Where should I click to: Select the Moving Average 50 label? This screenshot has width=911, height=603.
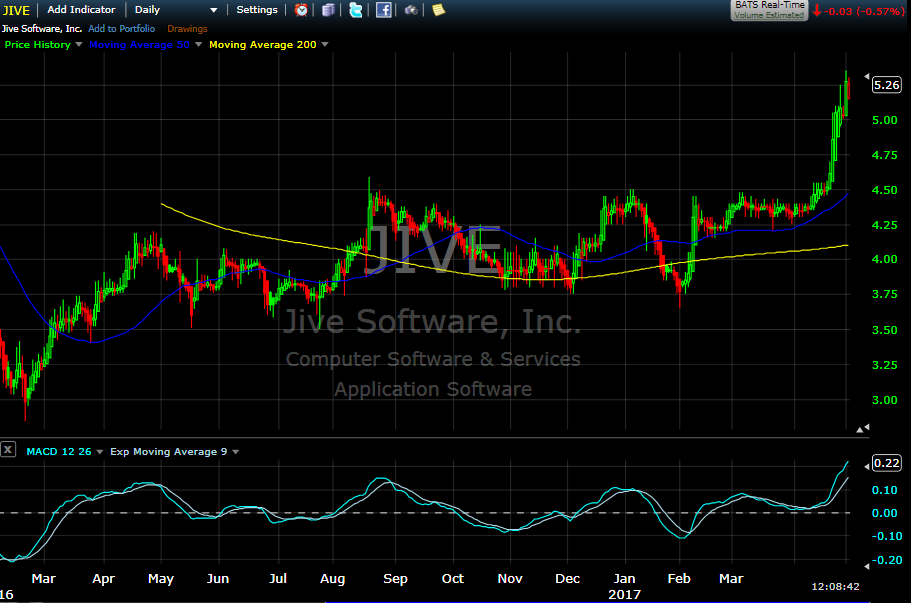[x=139, y=44]
